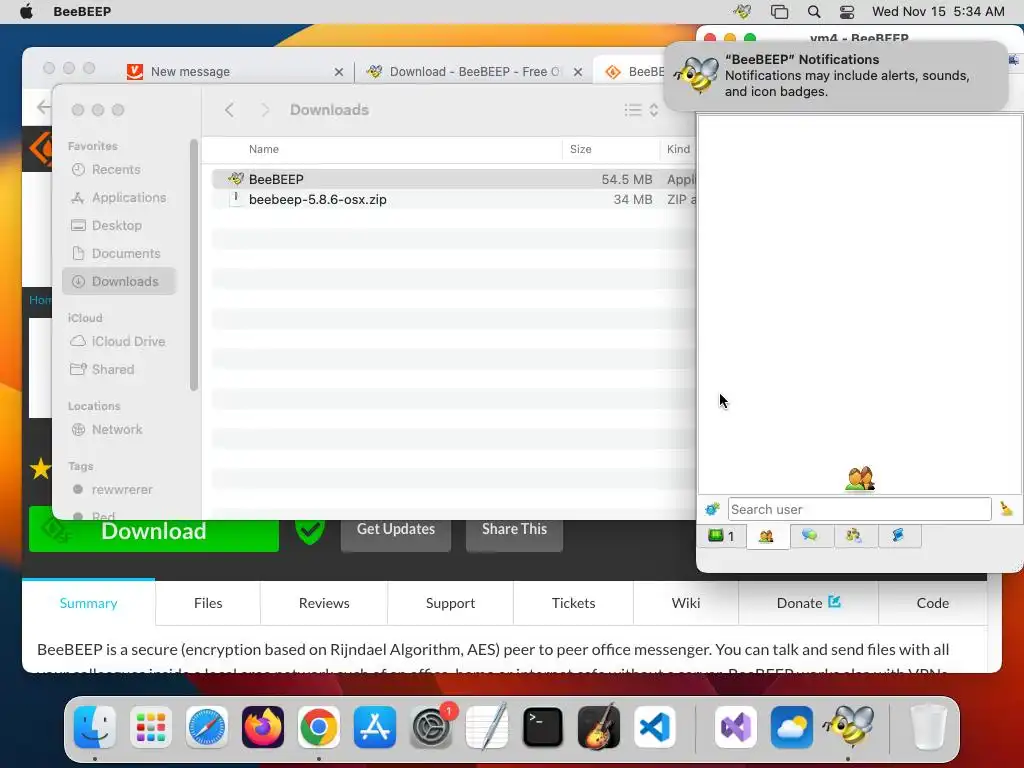
Task: Select Downloads in Finder sidebar
Action: click(x=119, y=281)
